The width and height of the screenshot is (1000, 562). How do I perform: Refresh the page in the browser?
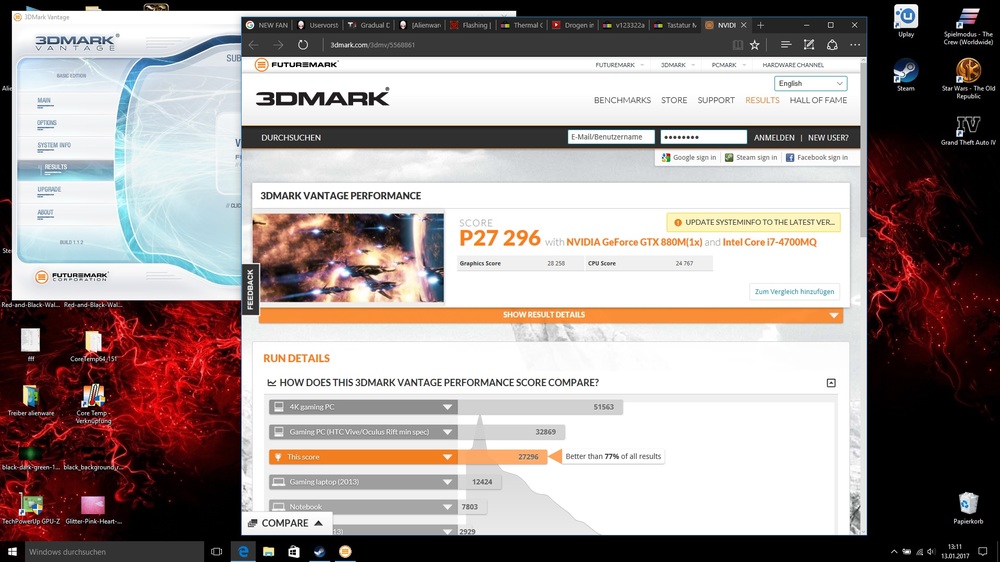coord(303,45)
